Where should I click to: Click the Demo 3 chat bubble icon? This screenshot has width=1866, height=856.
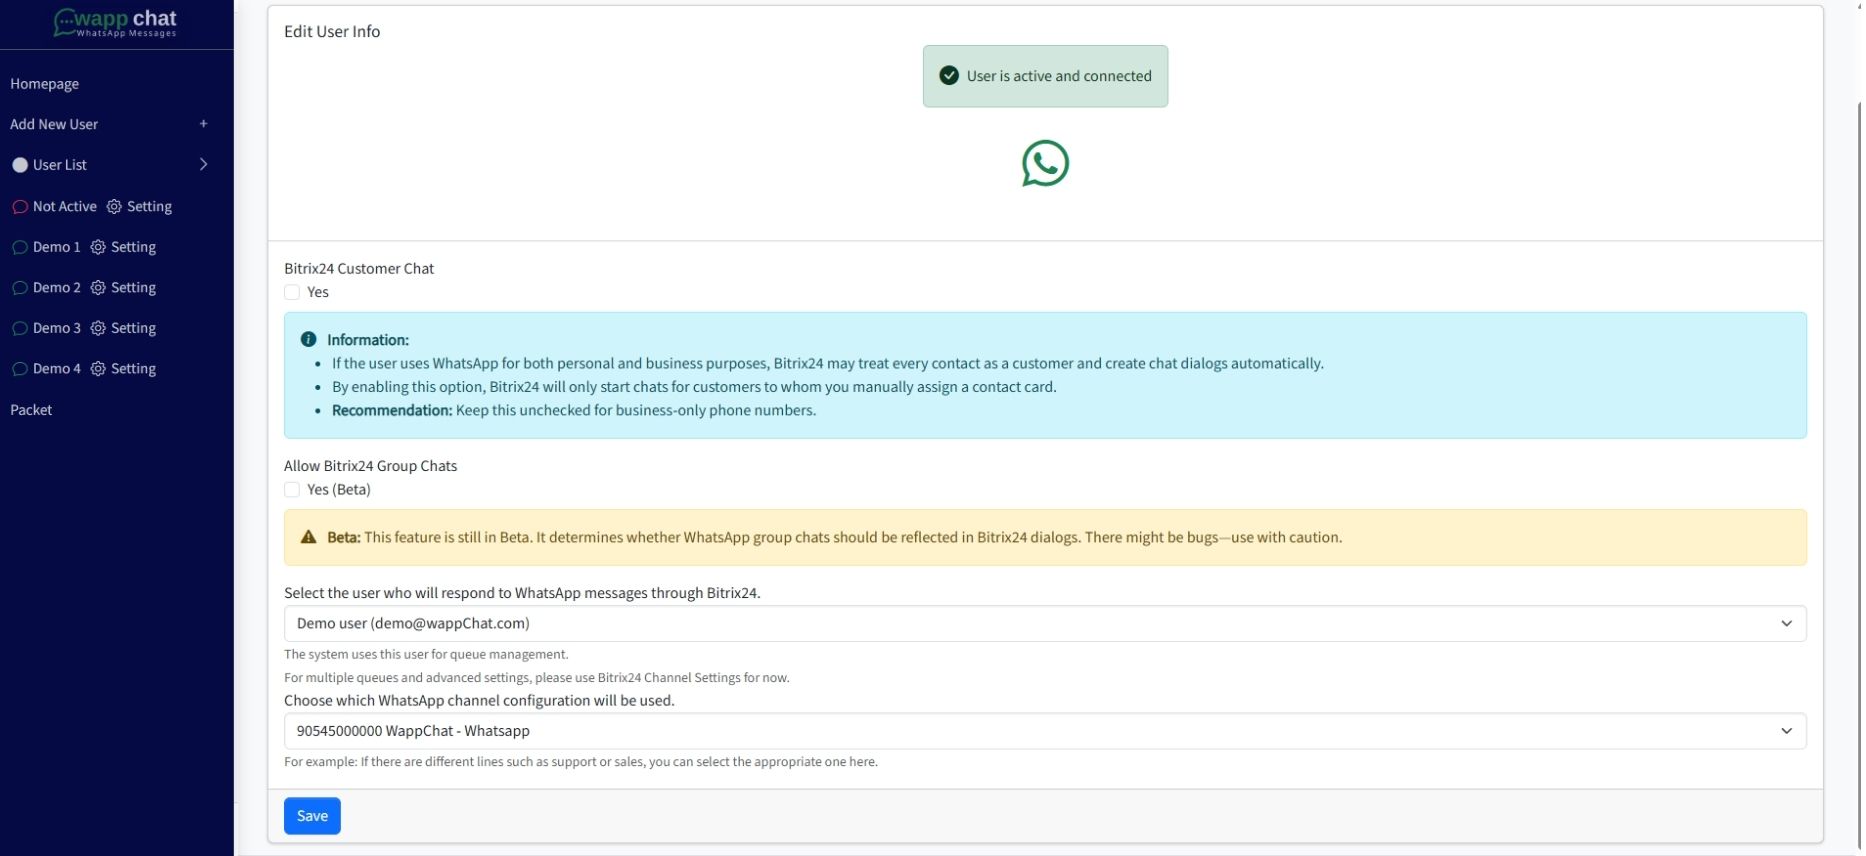(19, 328)
